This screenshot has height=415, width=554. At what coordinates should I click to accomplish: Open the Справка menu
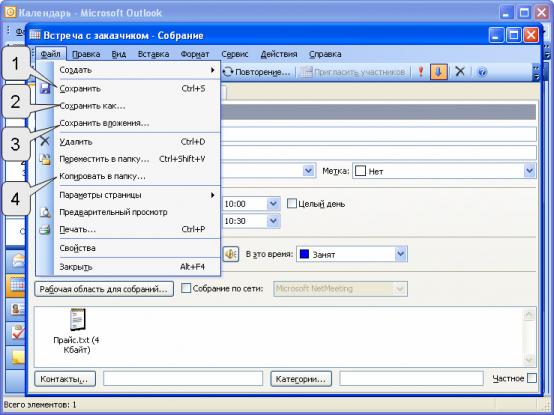pos(325,54)
